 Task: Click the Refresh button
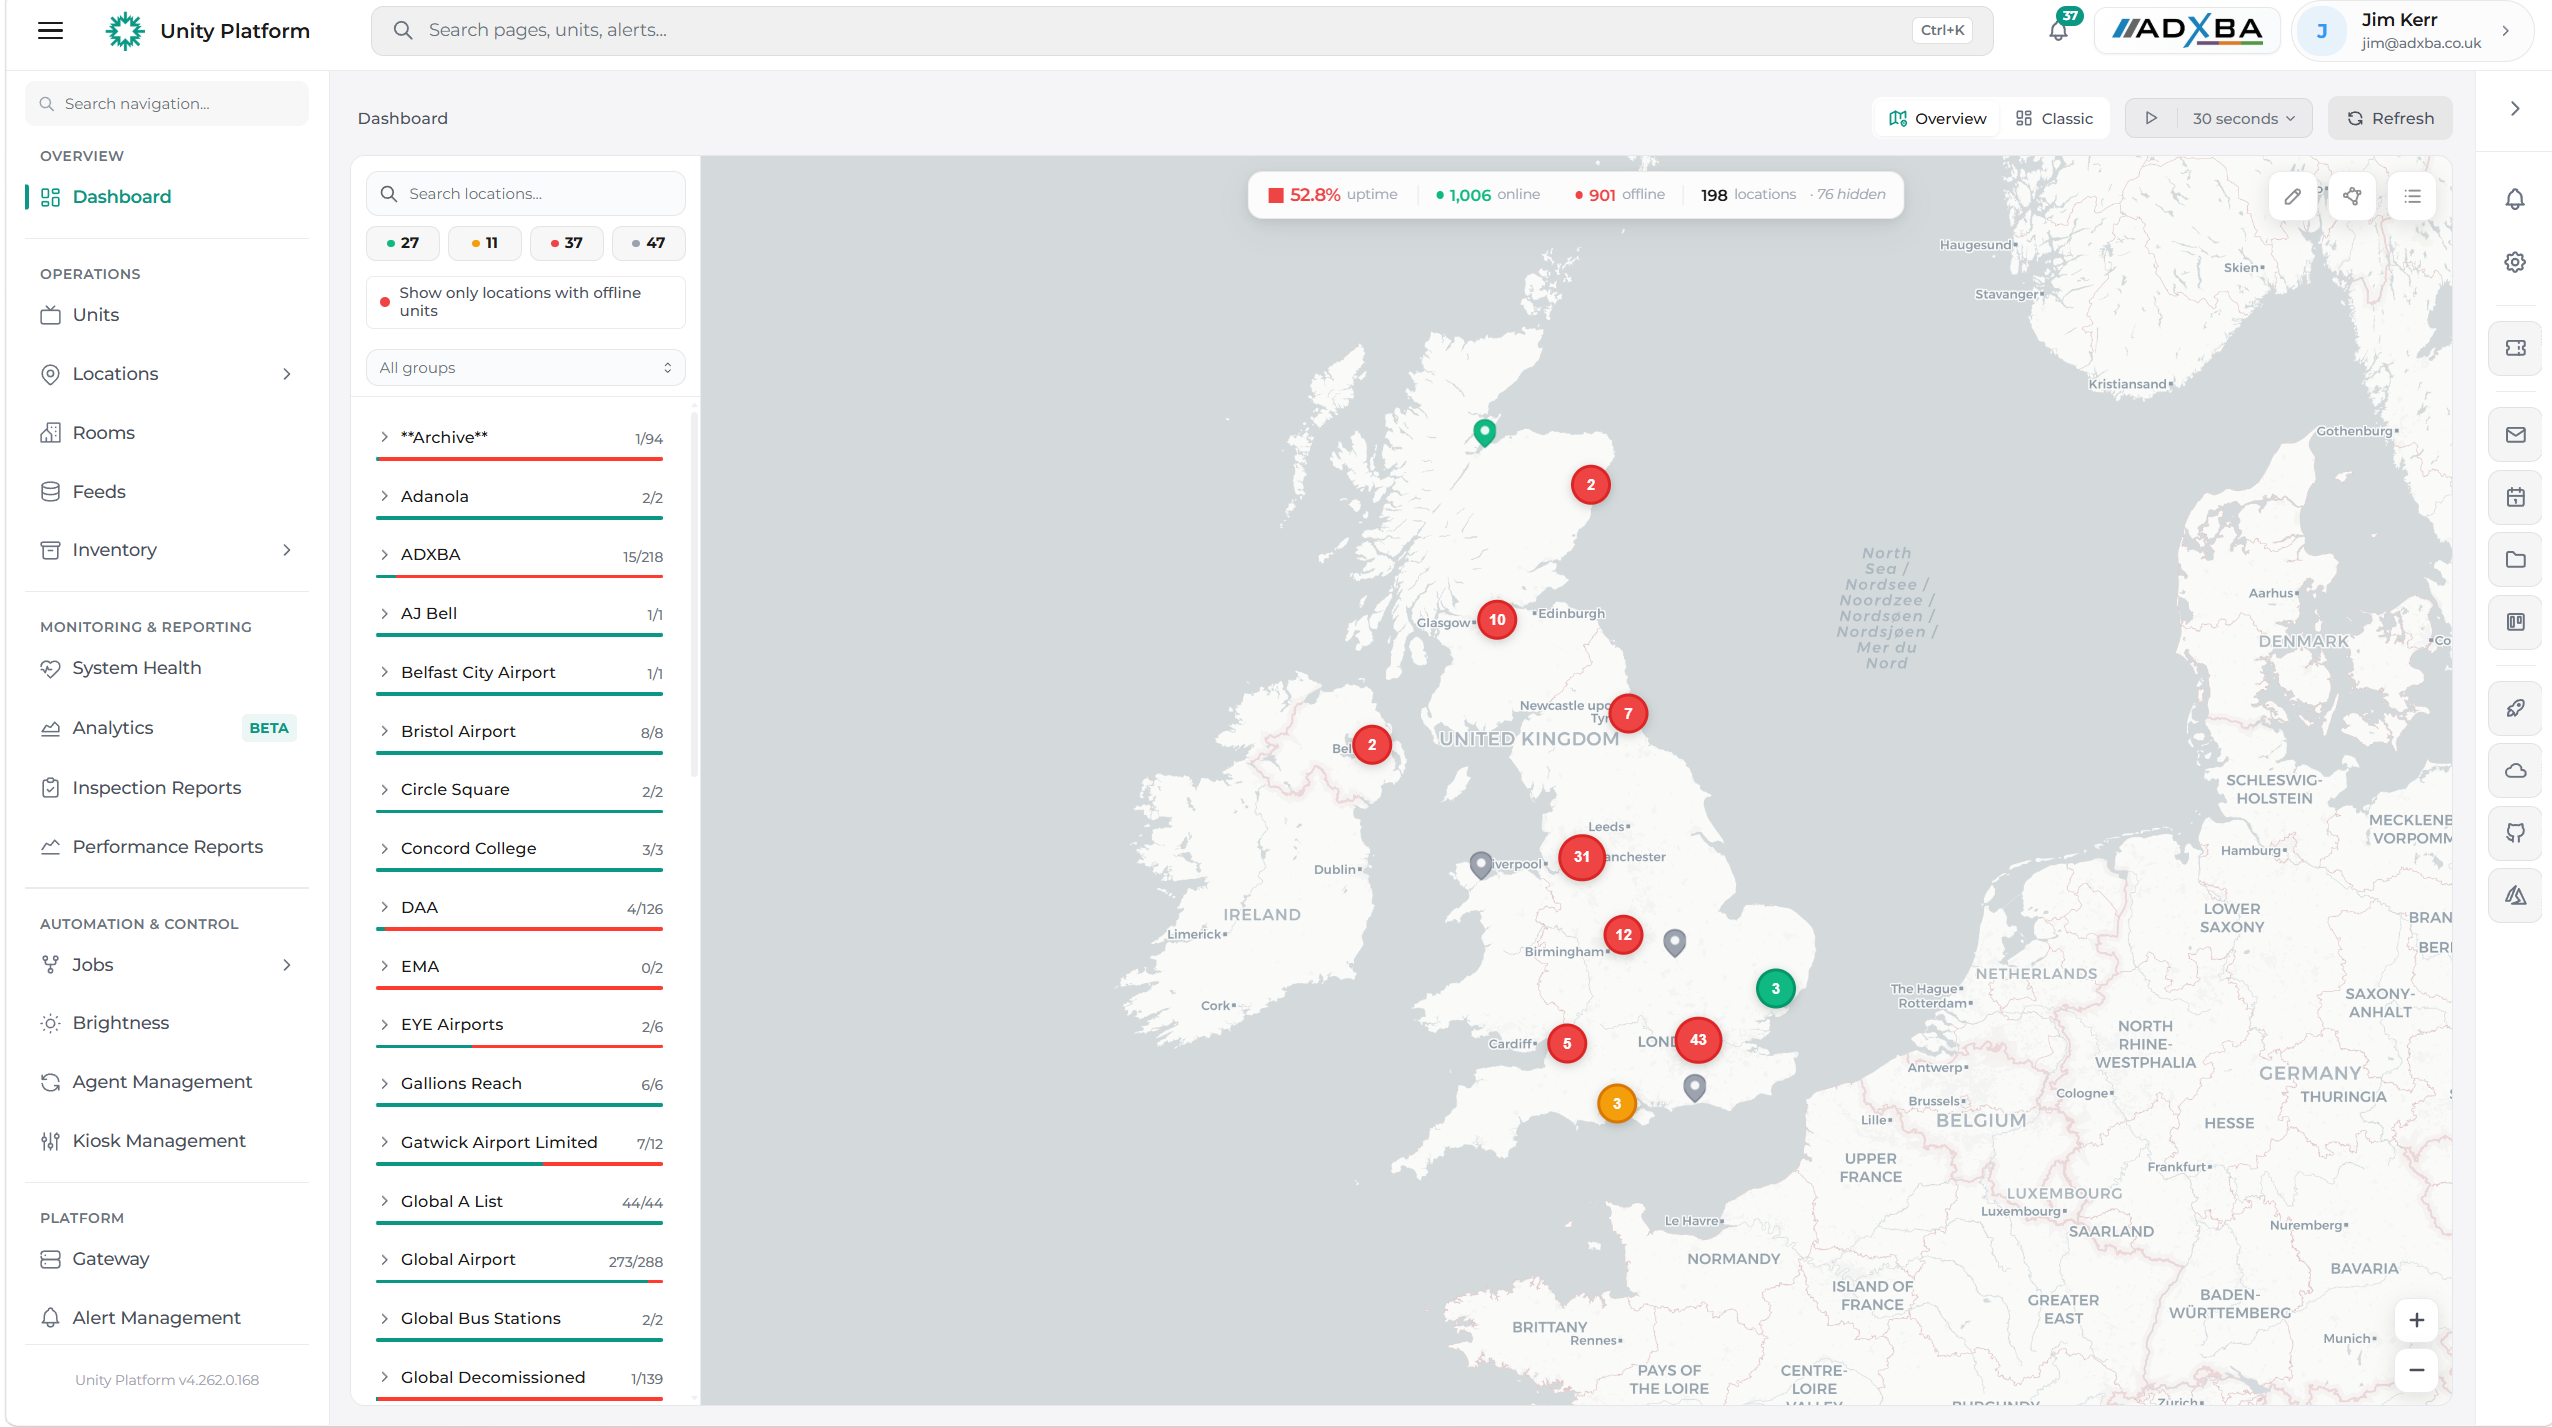[2390, 118]
